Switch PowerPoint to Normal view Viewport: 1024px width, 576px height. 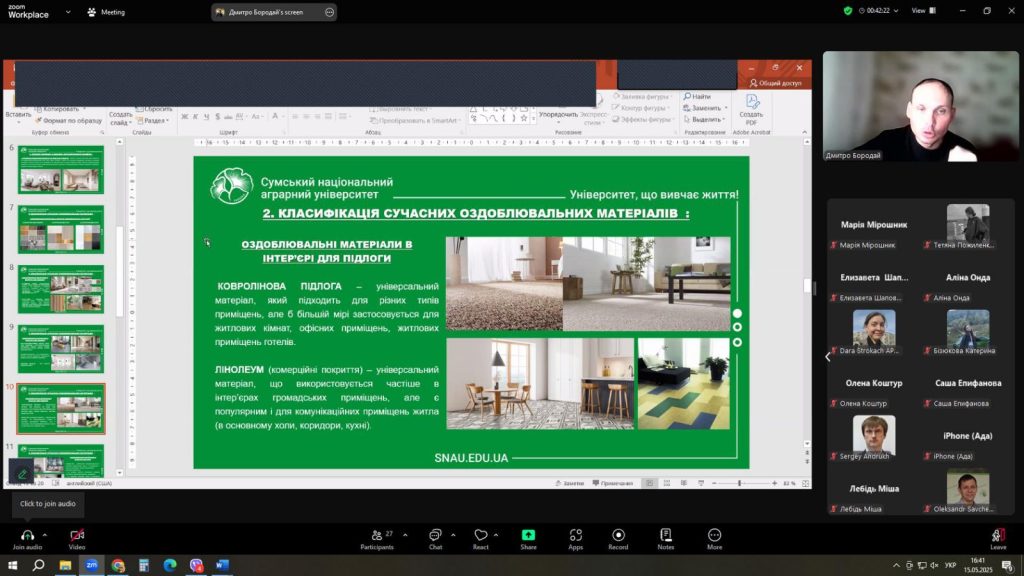650,483
